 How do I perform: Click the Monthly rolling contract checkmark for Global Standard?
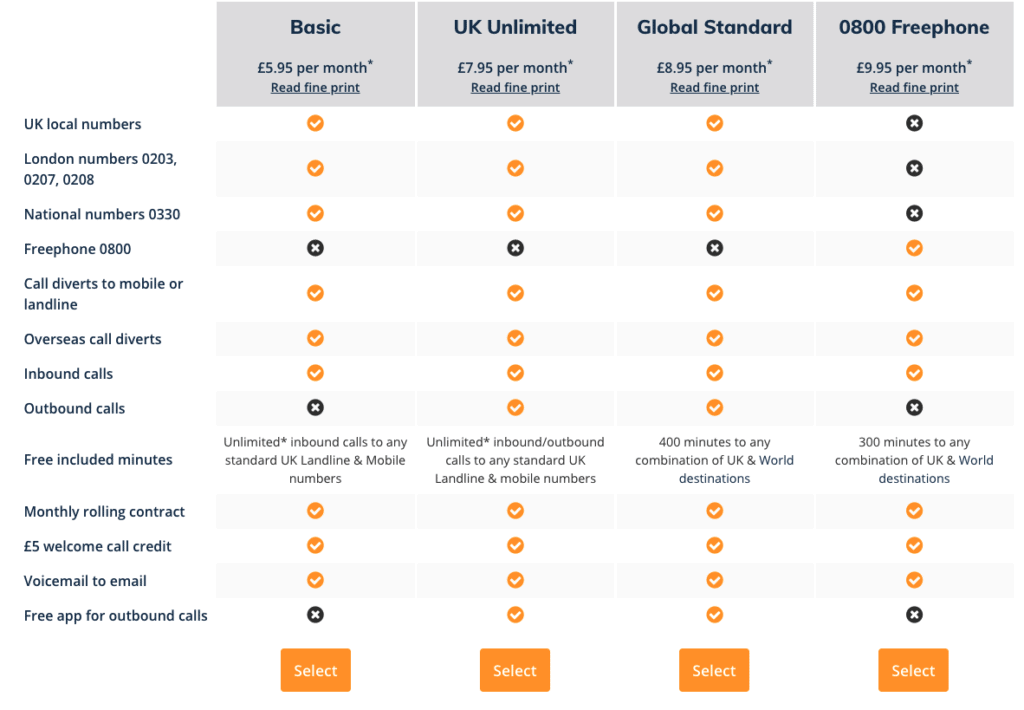click(714, 511)
